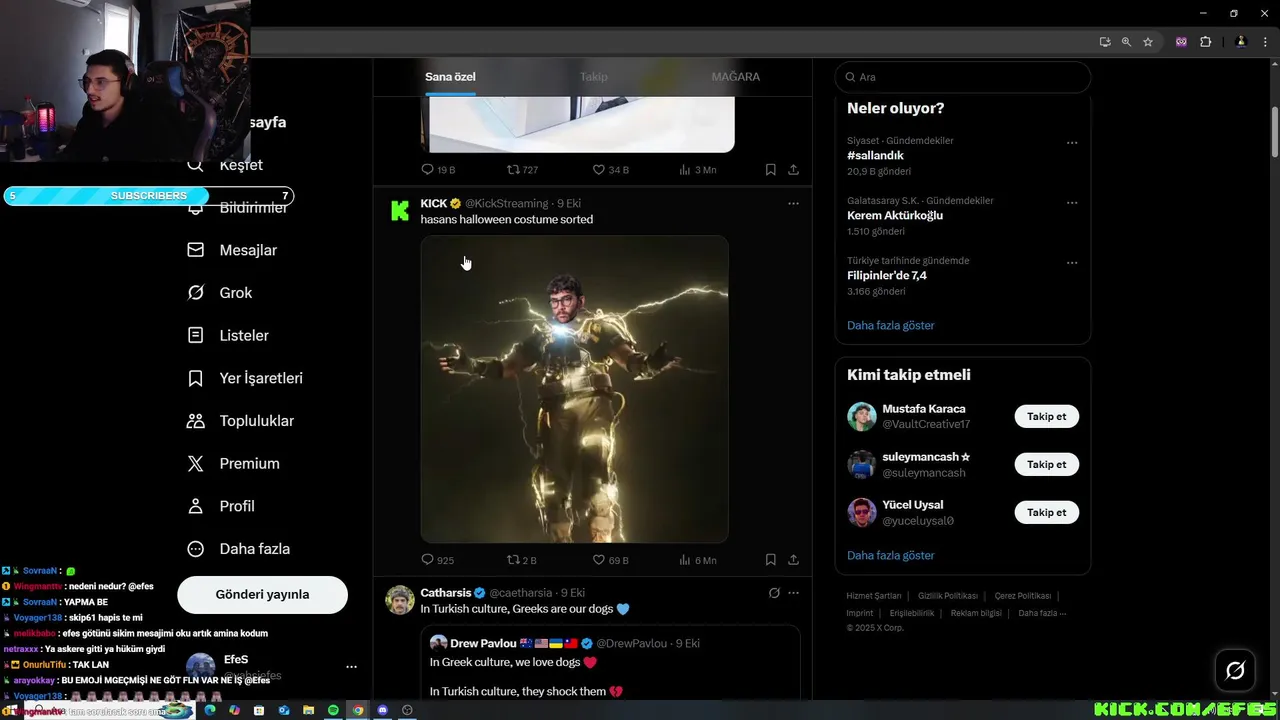The width and height of the screenshot is (1280, 720).
Task: Follow Mustafa Karaca with Takip et
Action: pos(1047,417)
